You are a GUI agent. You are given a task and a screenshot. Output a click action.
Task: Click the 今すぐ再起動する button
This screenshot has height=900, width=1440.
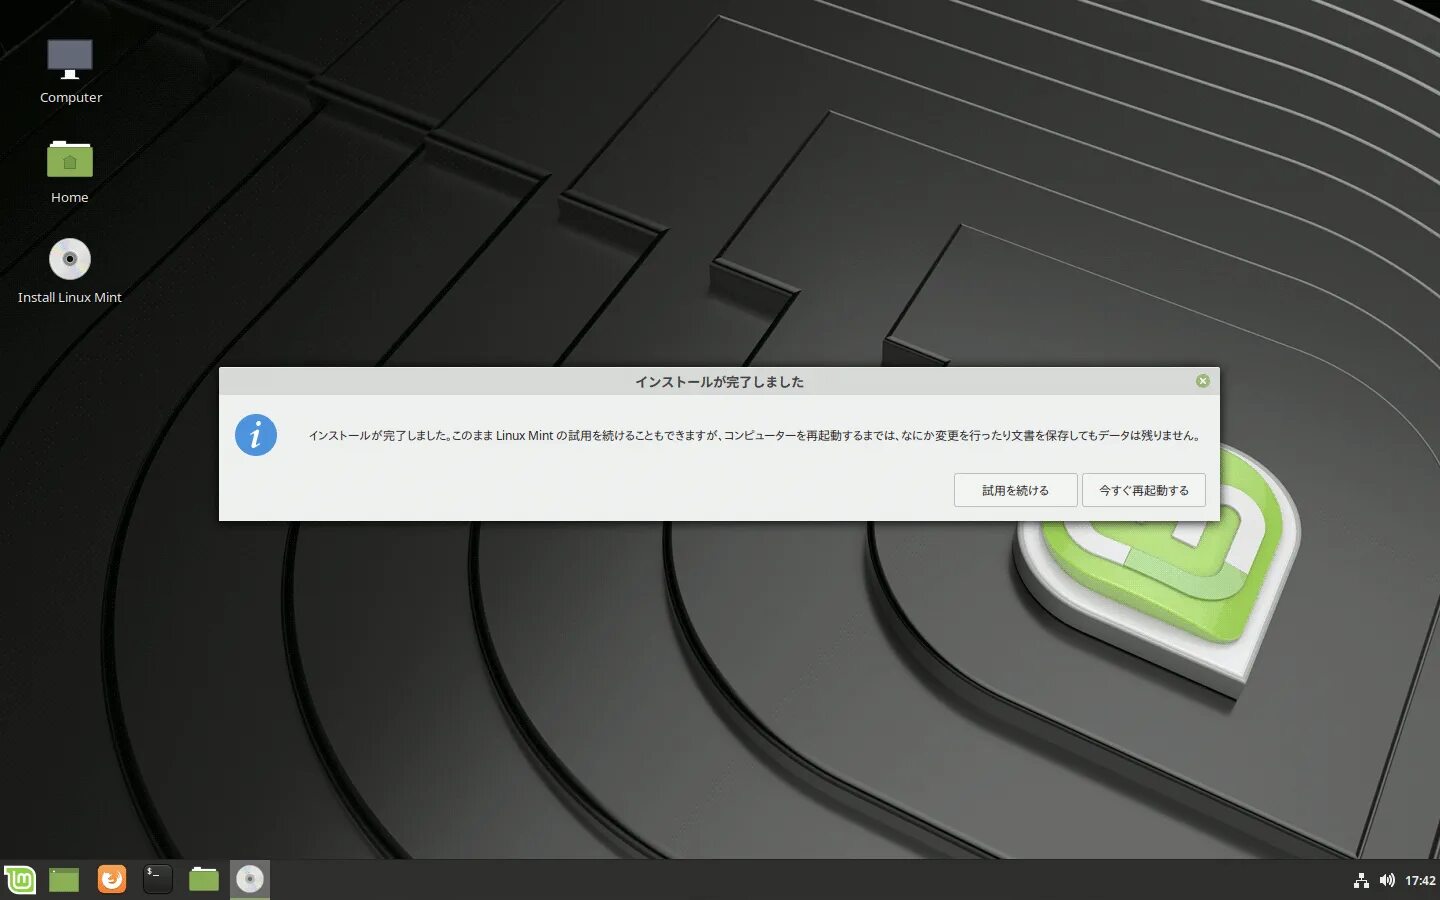point(1144,490)
